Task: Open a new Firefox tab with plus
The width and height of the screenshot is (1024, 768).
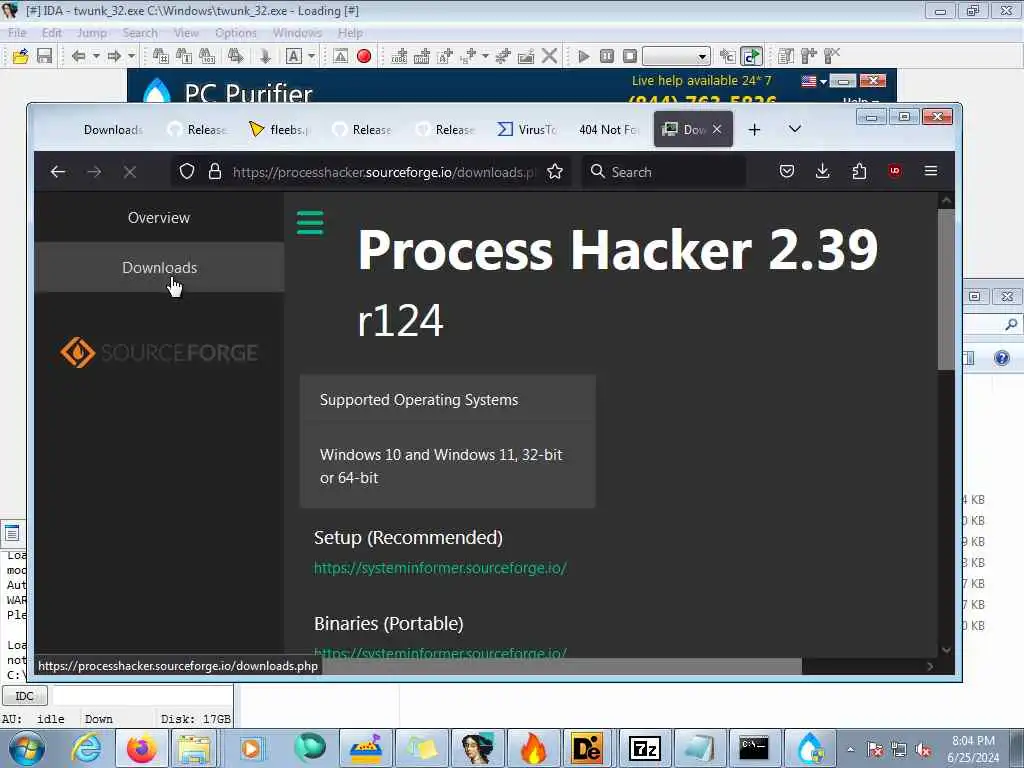Action: (x=754, y=129)
